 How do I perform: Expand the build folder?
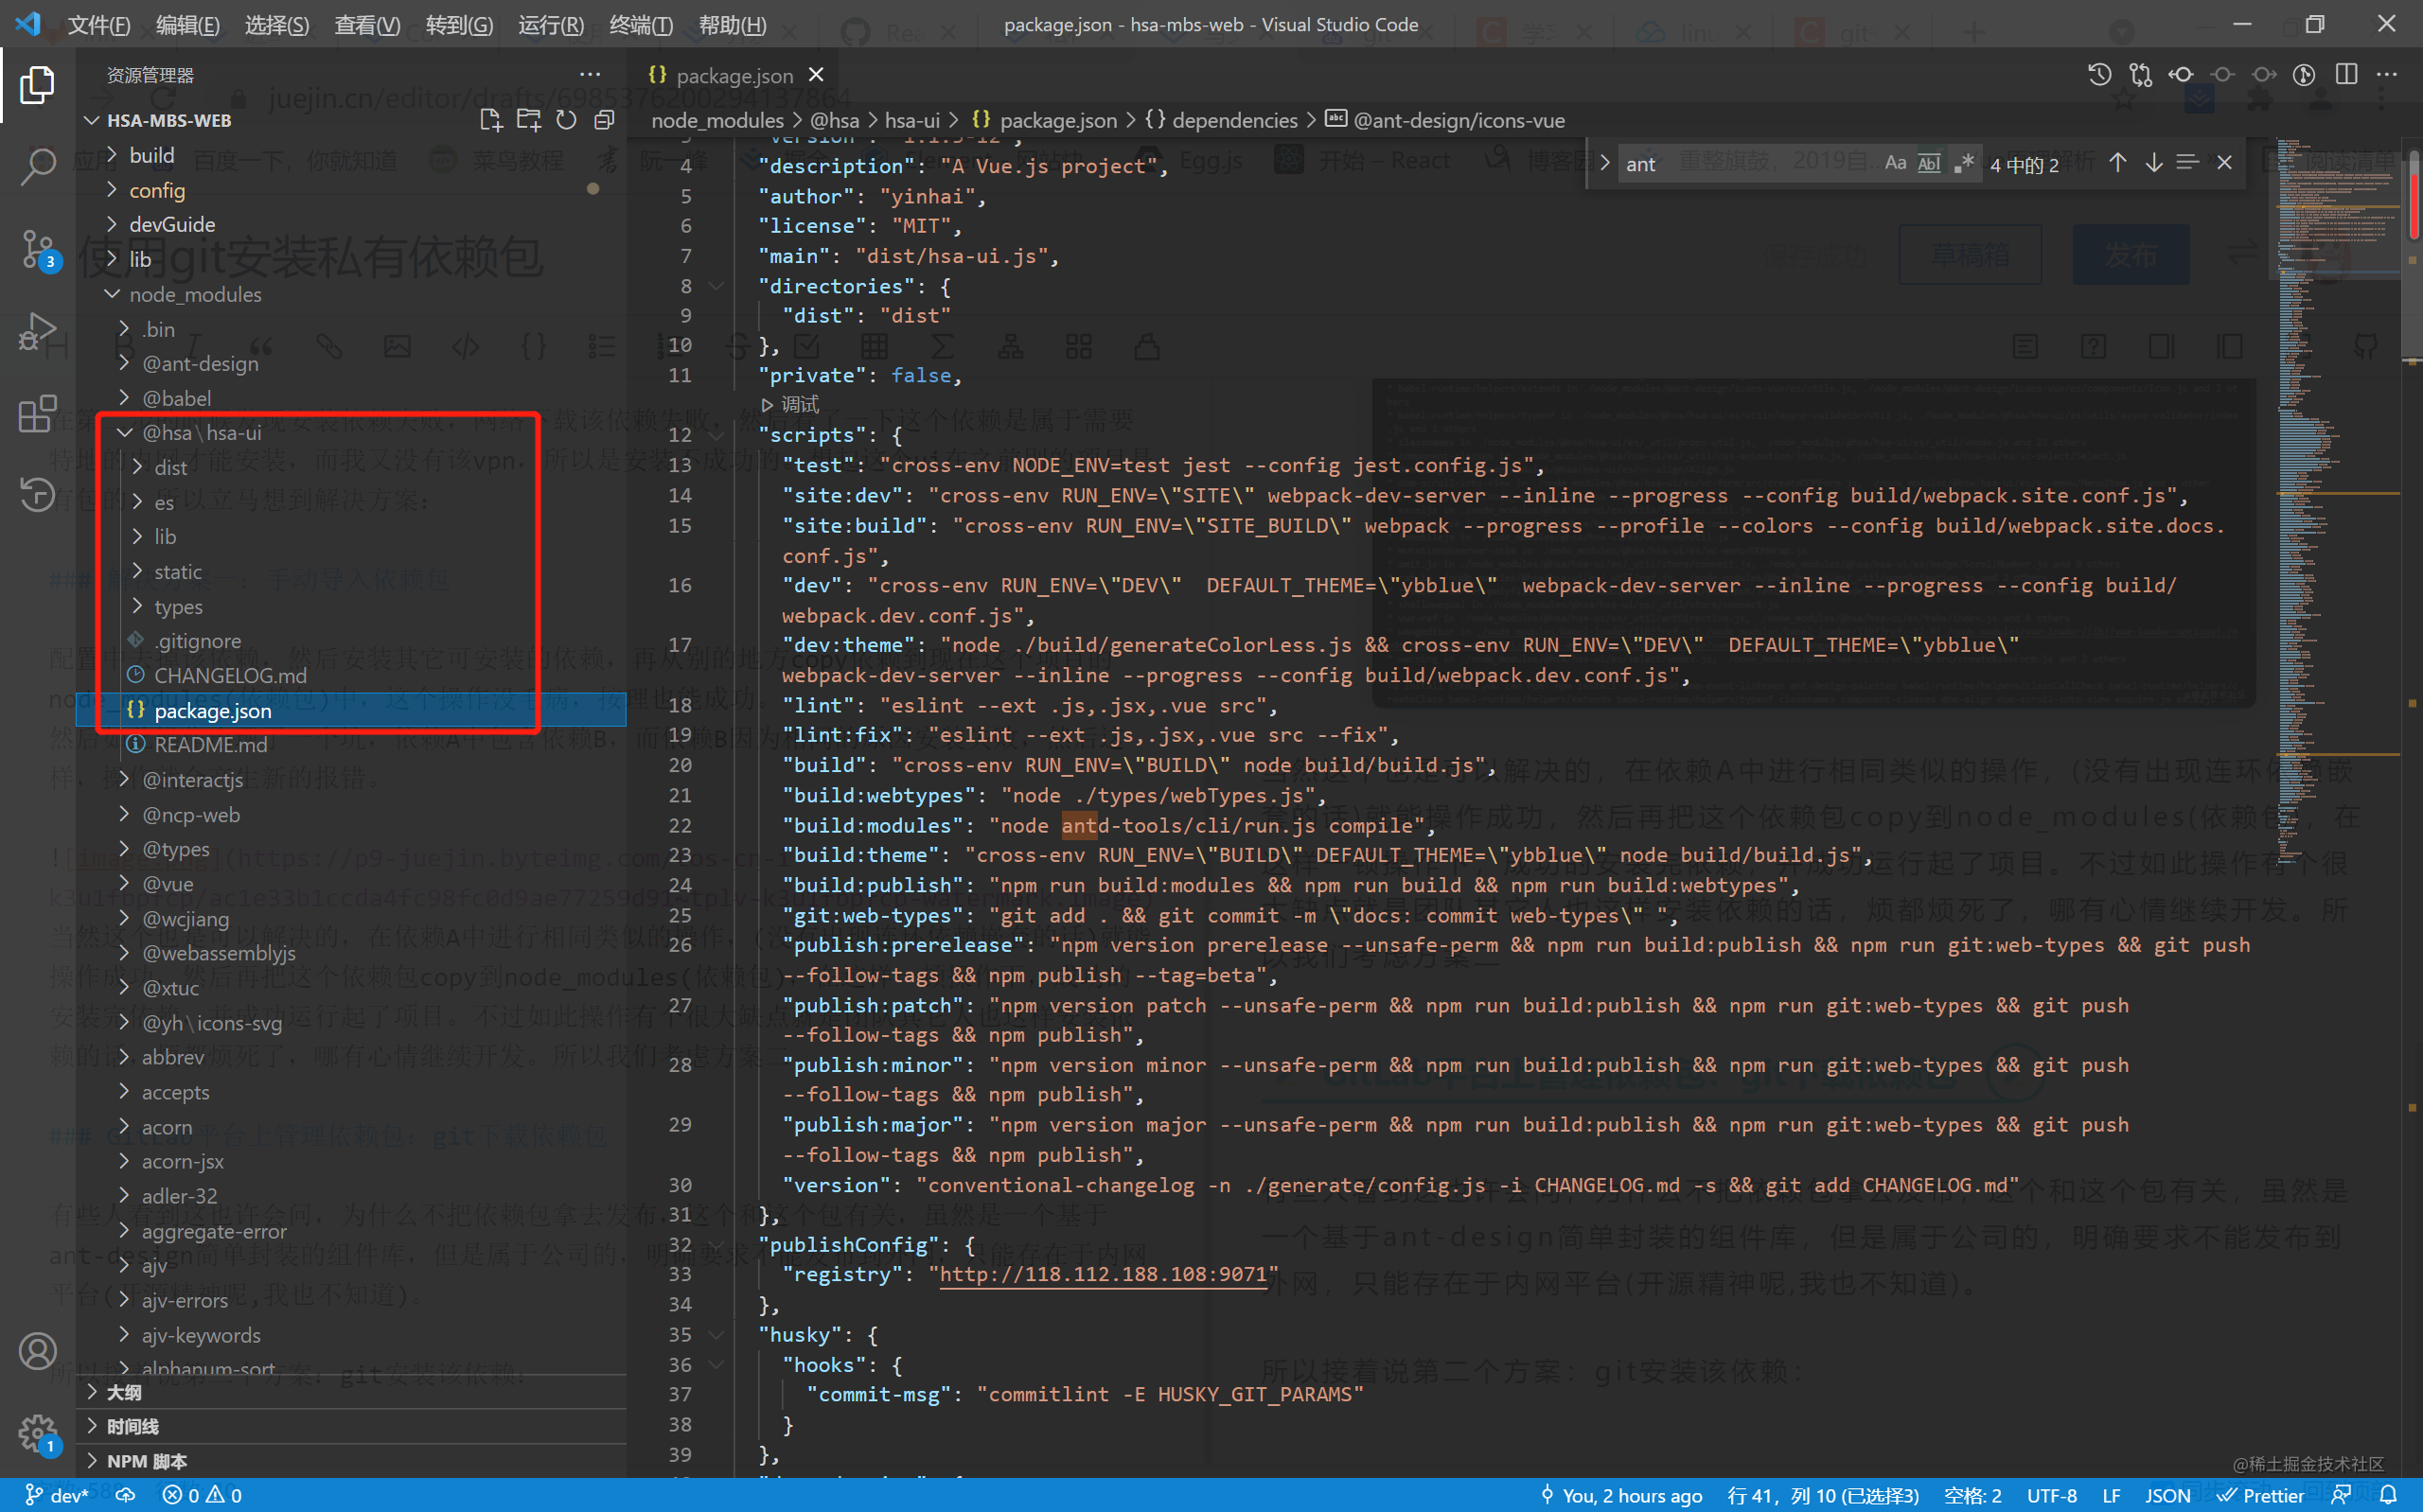pyautogui.click(x=152, y=155)
